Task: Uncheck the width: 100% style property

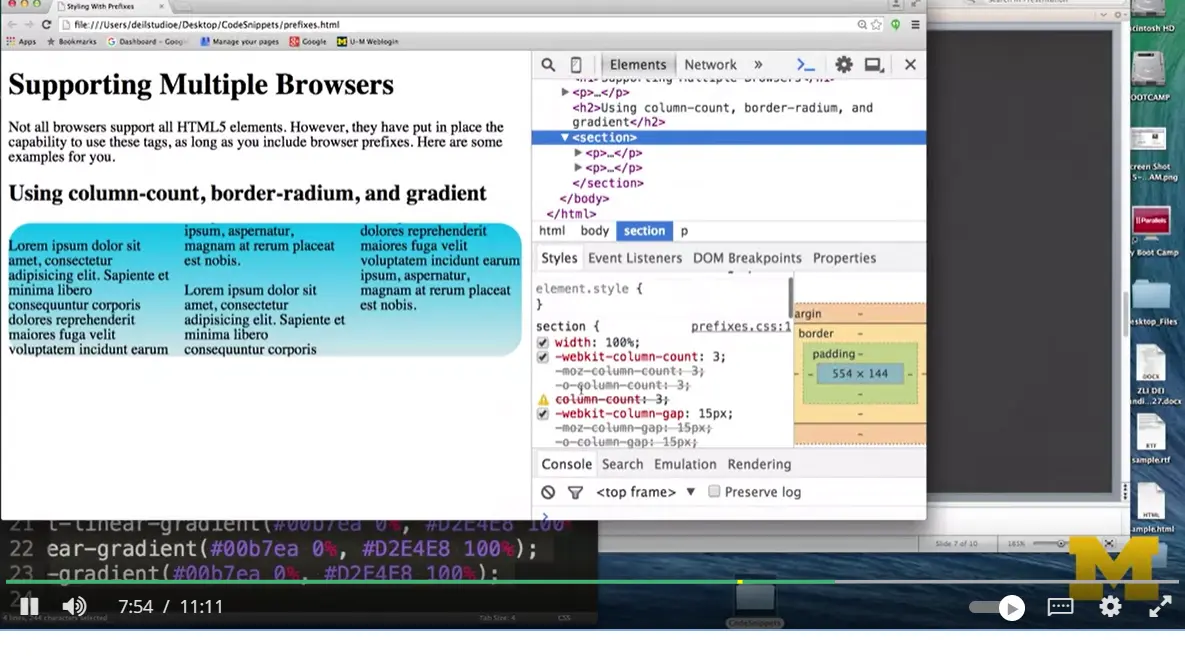Action: (541, 341)
